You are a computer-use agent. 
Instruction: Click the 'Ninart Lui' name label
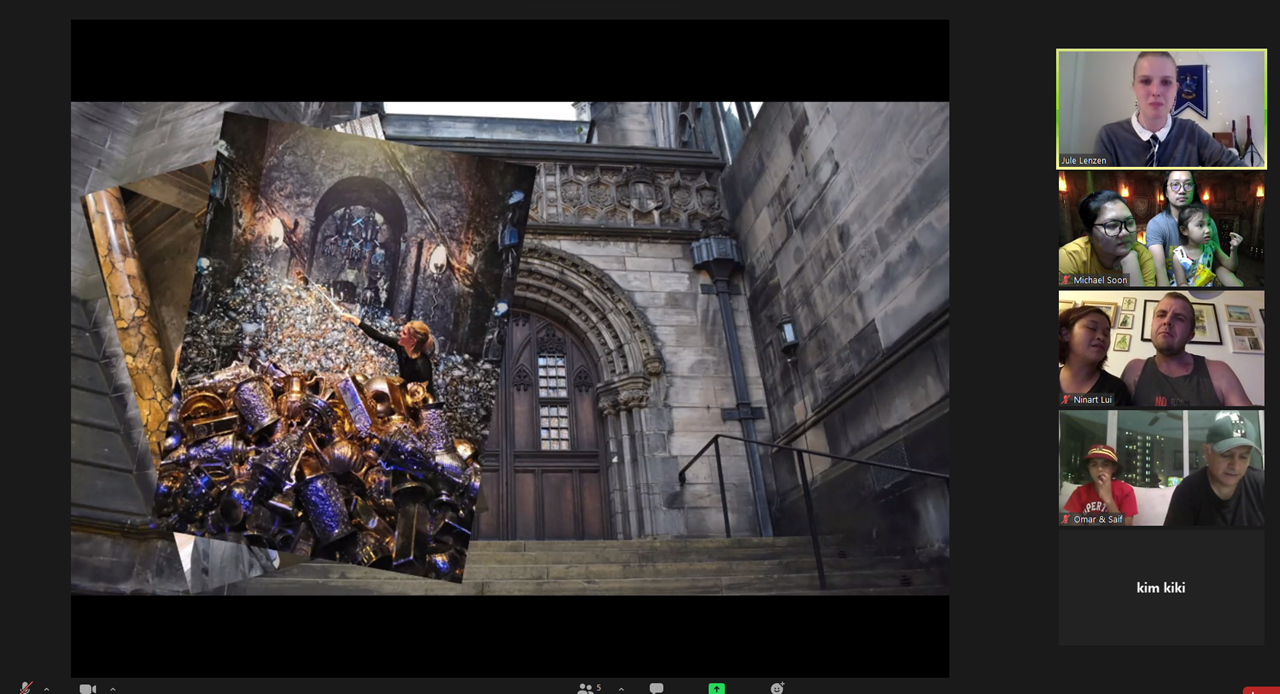tap(1093, 399)
